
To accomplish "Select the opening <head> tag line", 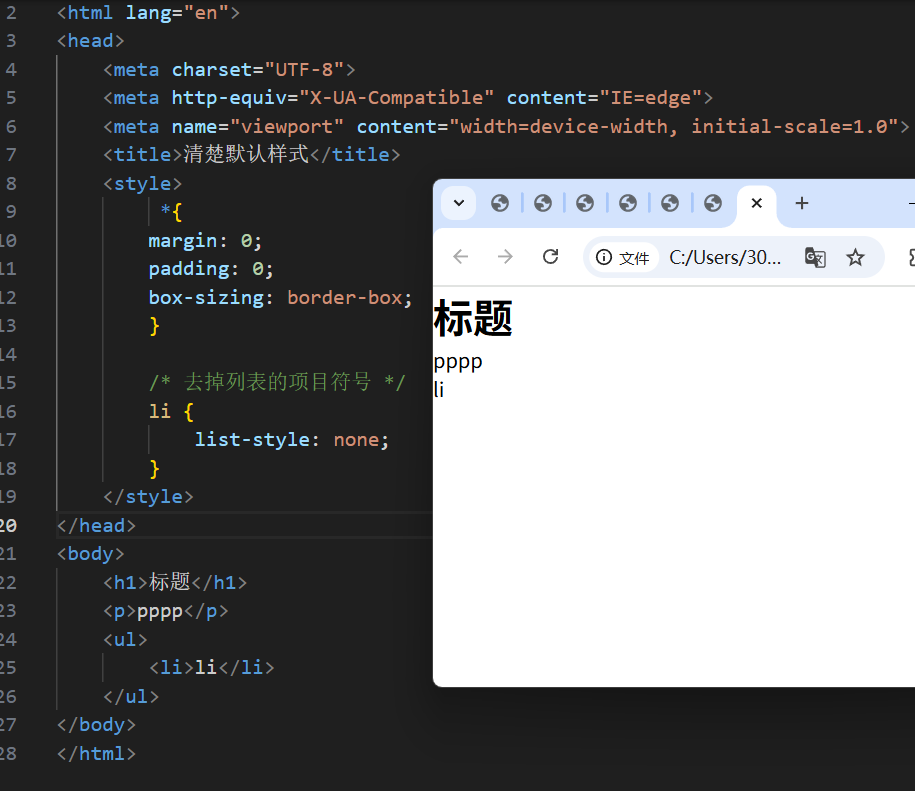I will (90, 41).
